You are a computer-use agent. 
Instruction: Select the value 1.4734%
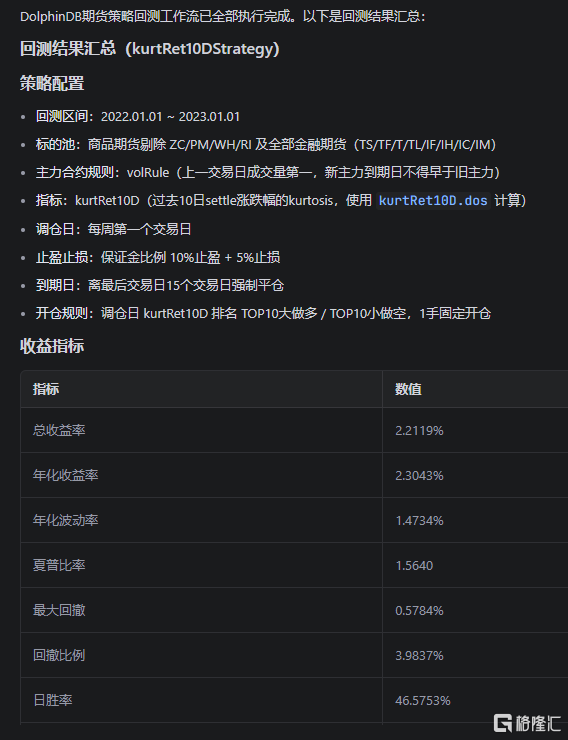pyautogui.click(x=419, y=520)
